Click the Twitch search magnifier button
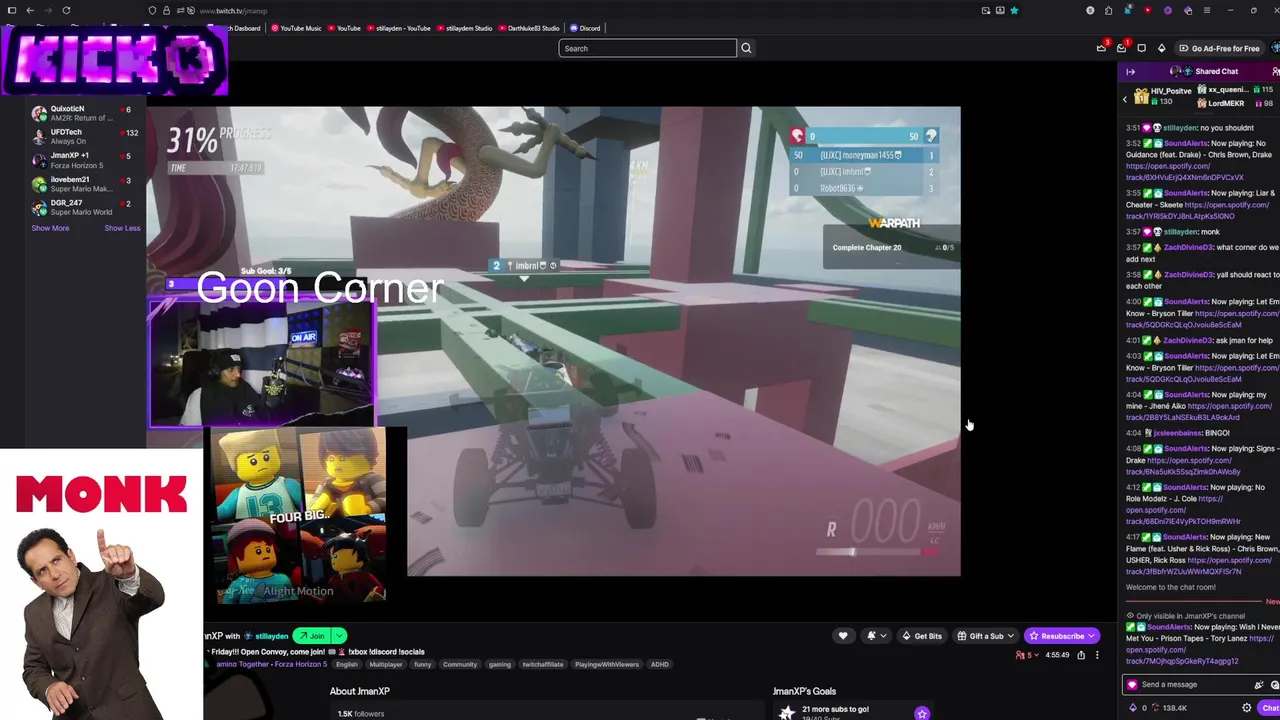The height and width of the screenshot is (720, 1280). pos(746,48)
